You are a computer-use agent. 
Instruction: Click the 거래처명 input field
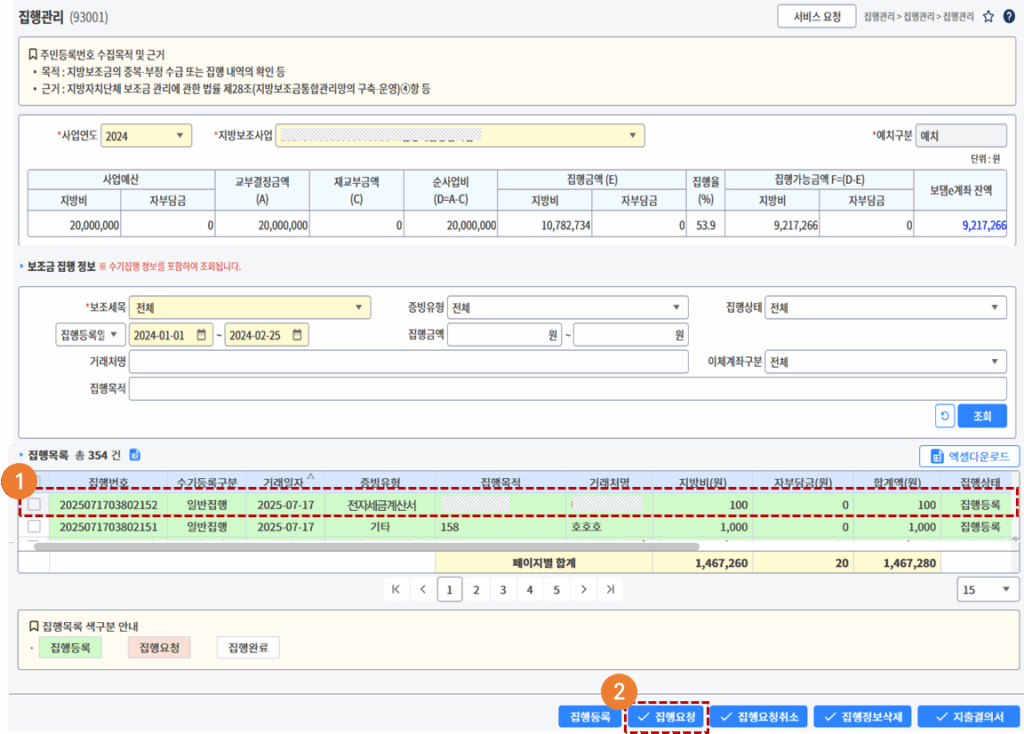[409, 362]
